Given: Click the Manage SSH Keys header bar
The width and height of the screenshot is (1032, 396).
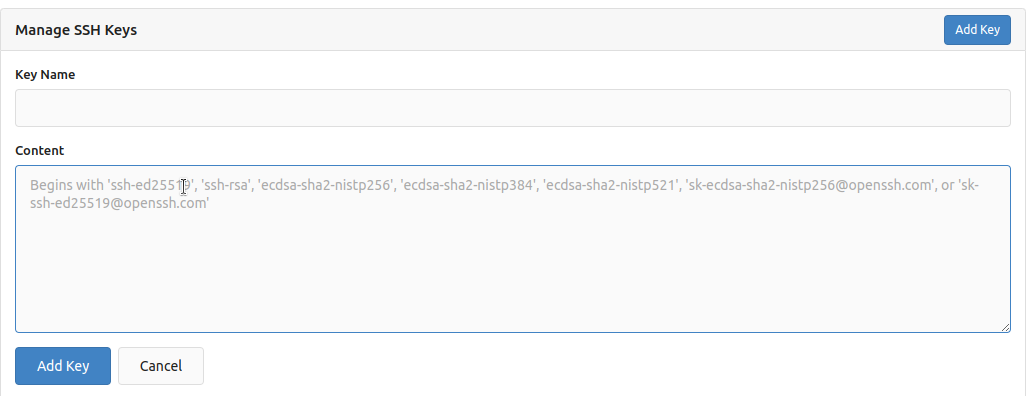Looking at the screenshot, I should click(x=513, y=30).
